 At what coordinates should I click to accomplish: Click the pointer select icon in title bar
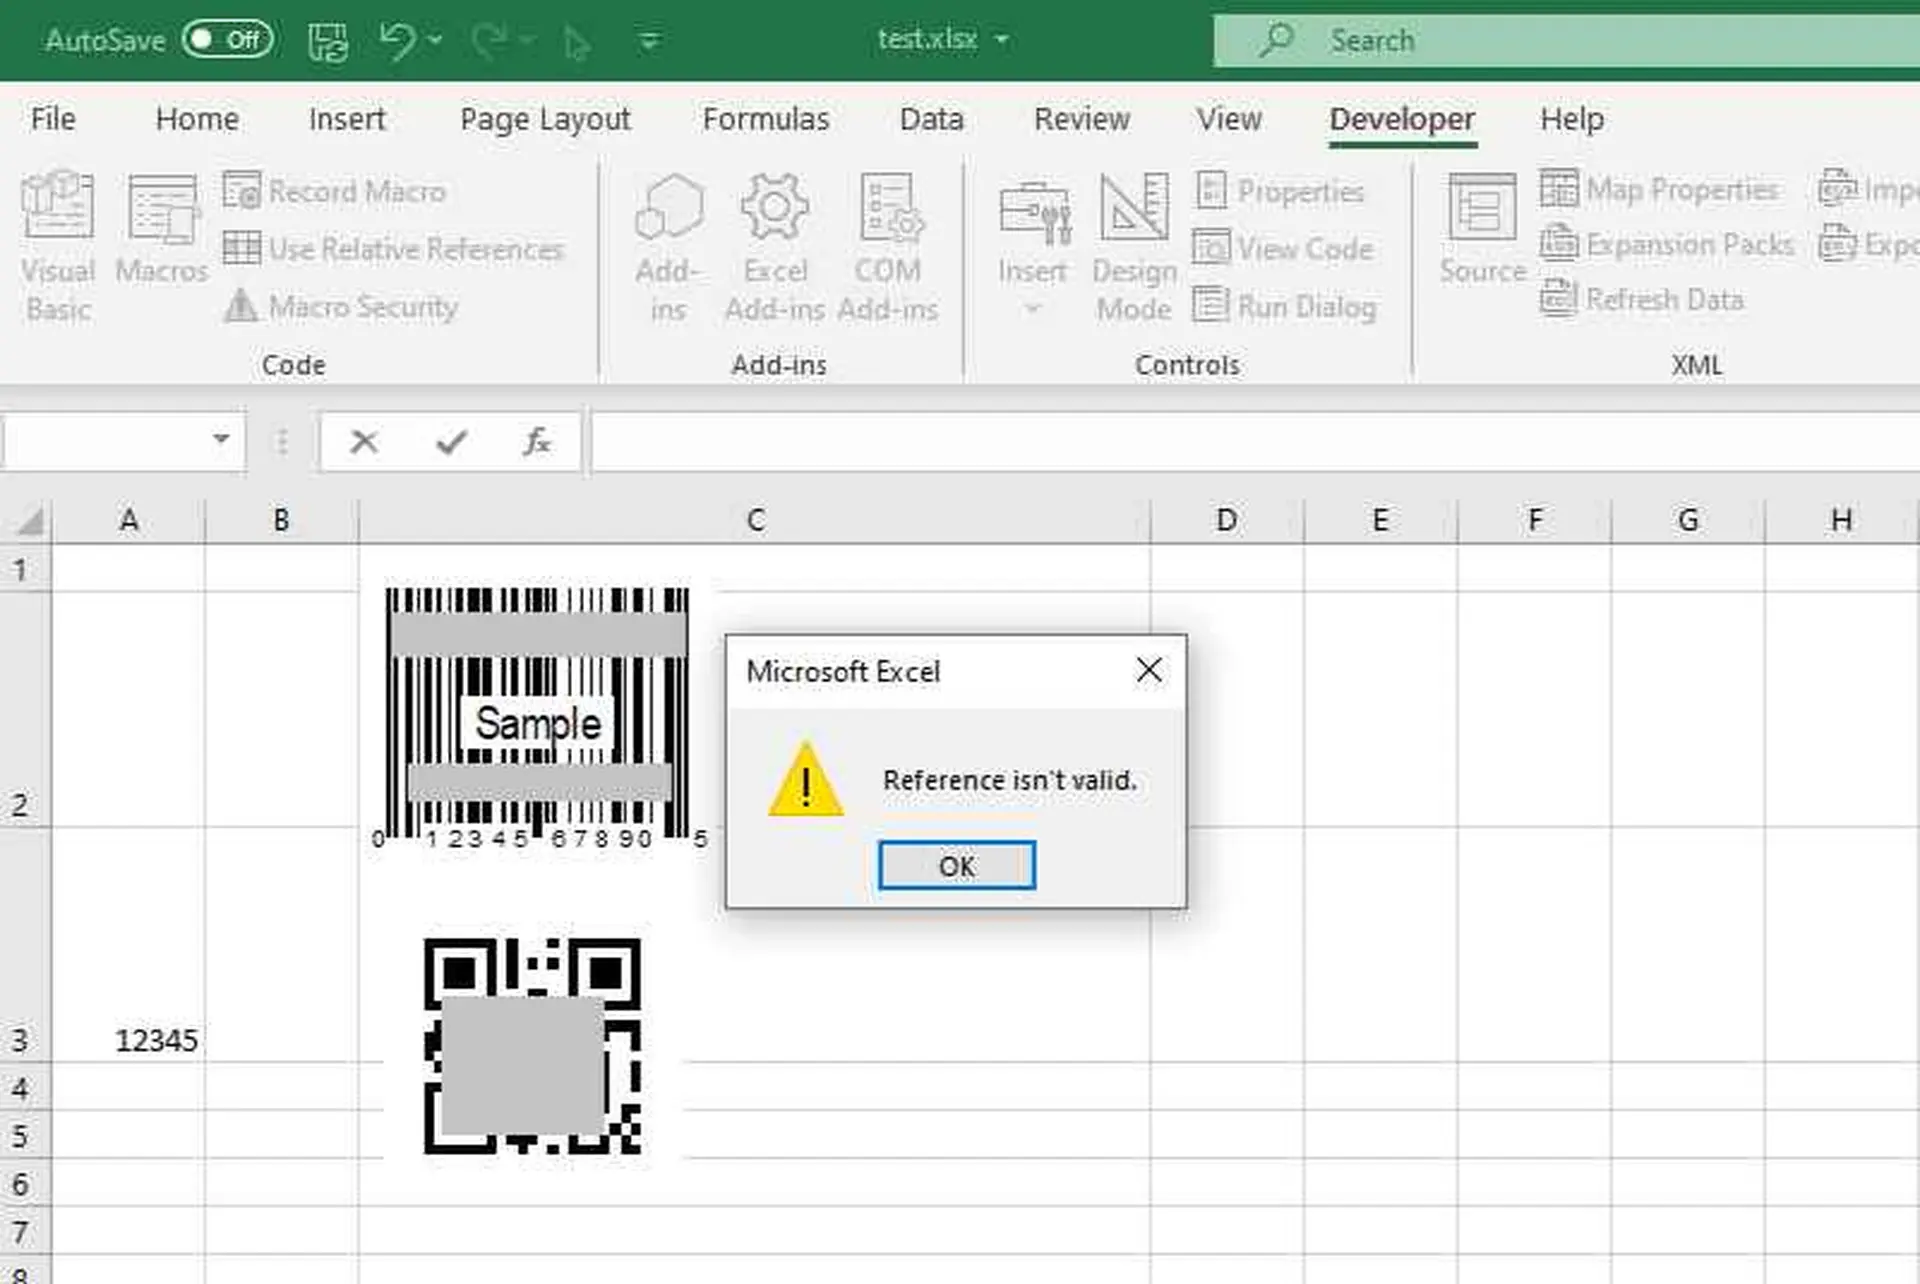click(x=577, y=42)
